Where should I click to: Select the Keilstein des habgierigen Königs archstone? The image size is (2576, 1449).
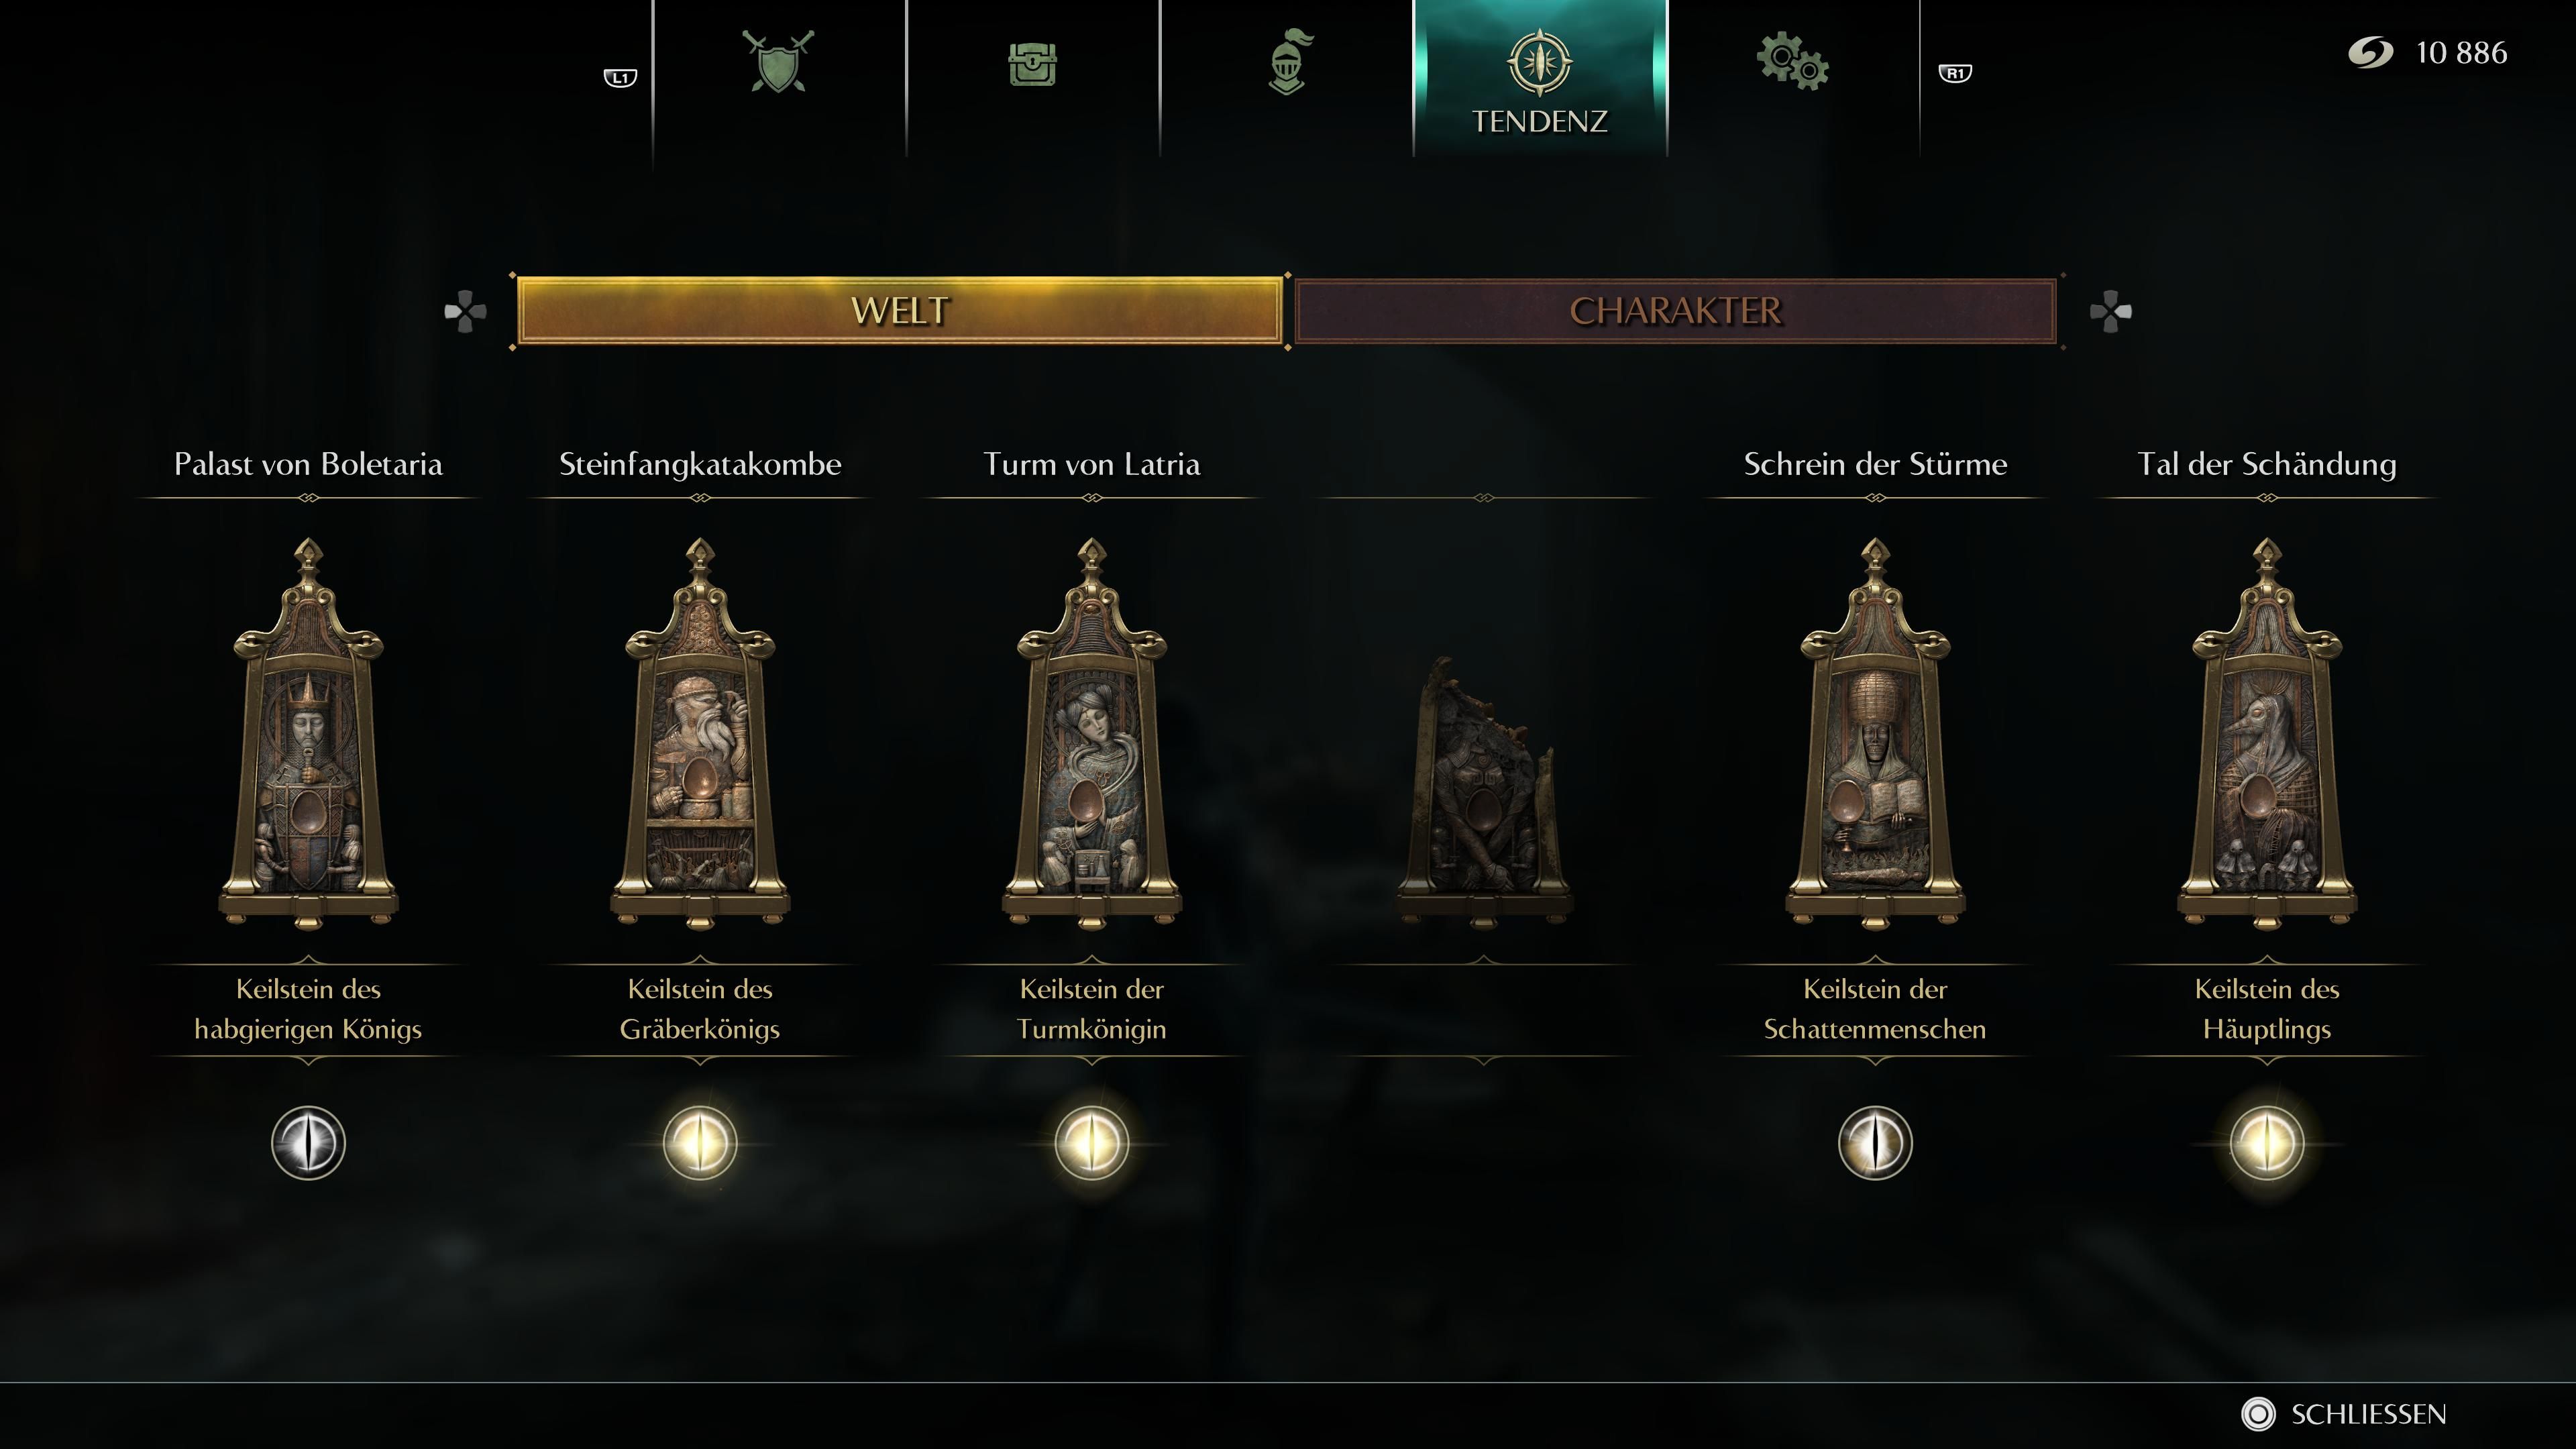point(308,733)
